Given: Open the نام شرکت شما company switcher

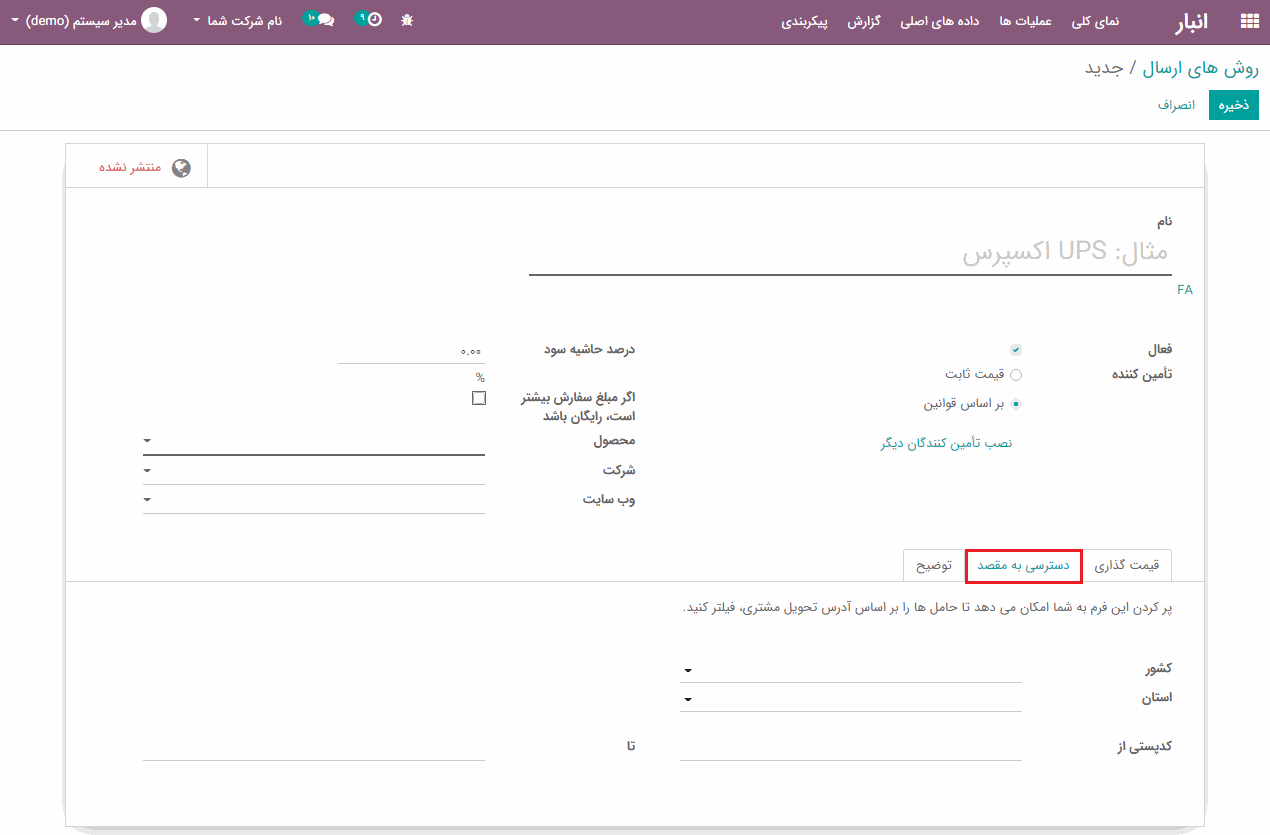Looking at the screenshot, I should [238, 21].
